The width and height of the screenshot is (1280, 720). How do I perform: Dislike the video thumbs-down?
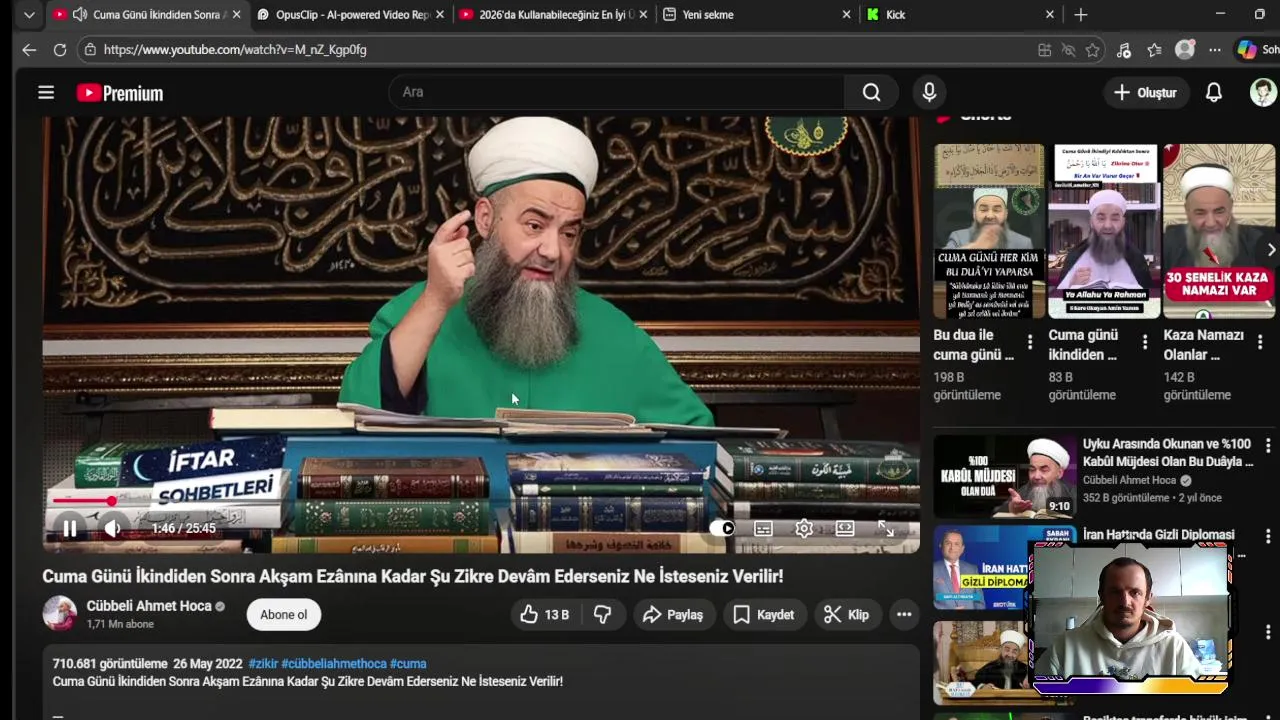[x=603, y=615]
